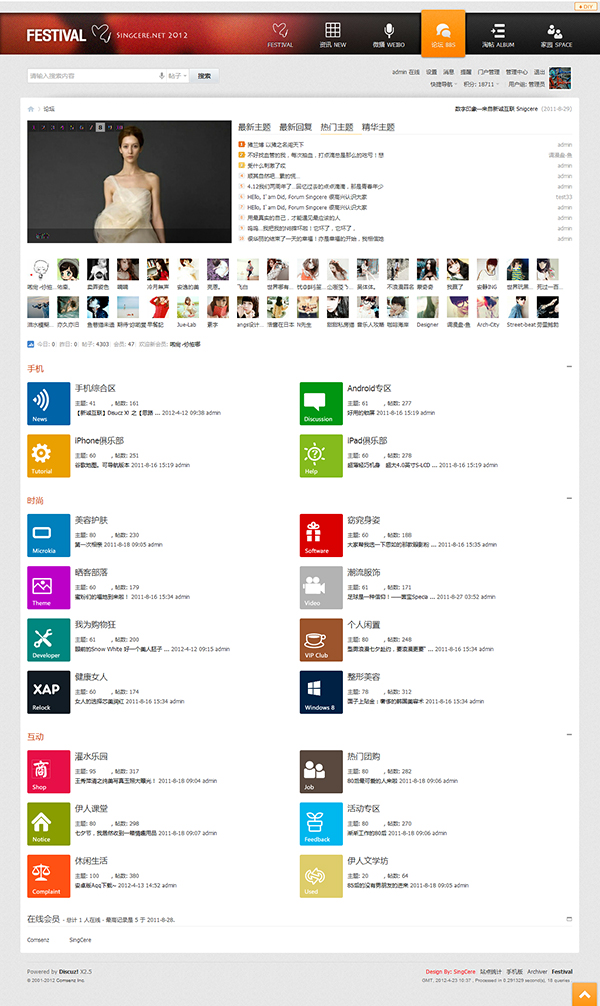Viewport: 600px width, 1006px height.
Task: Open the Windows 8 tile
Action: [321, 692]
